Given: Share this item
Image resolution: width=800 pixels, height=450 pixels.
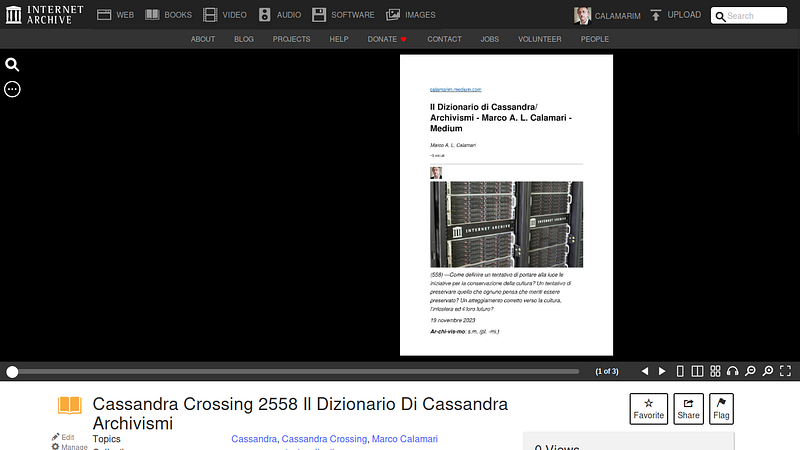Looking at the screenshot, I should click(688, 409).
